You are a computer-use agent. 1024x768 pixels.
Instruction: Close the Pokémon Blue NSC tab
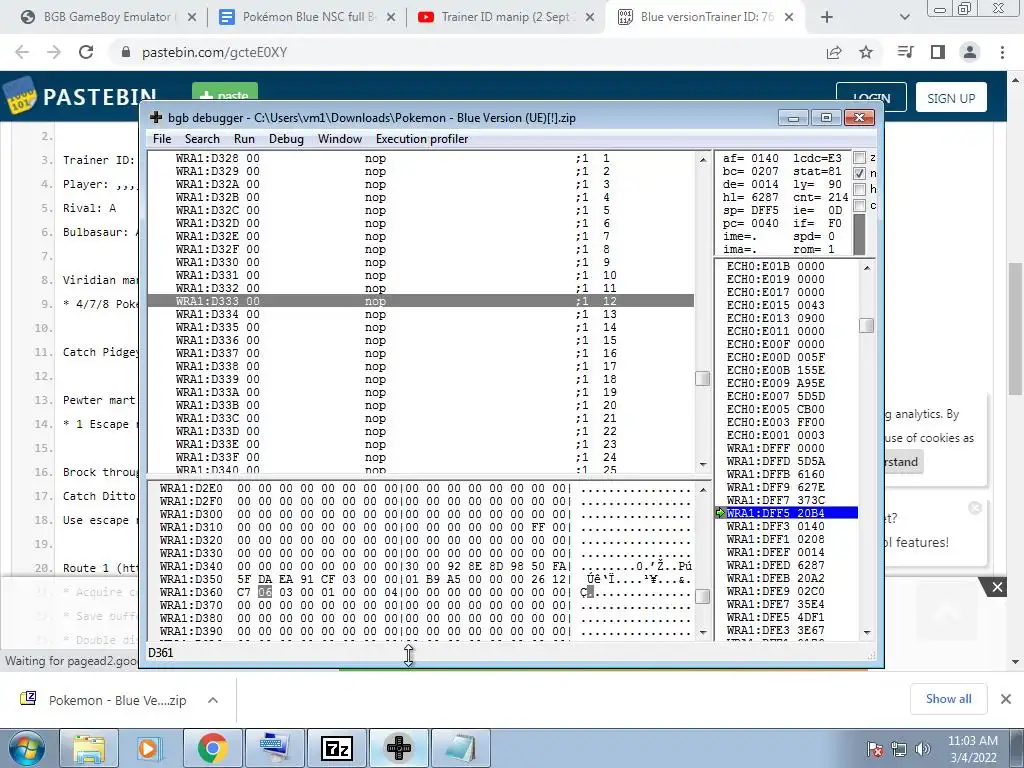391,17
